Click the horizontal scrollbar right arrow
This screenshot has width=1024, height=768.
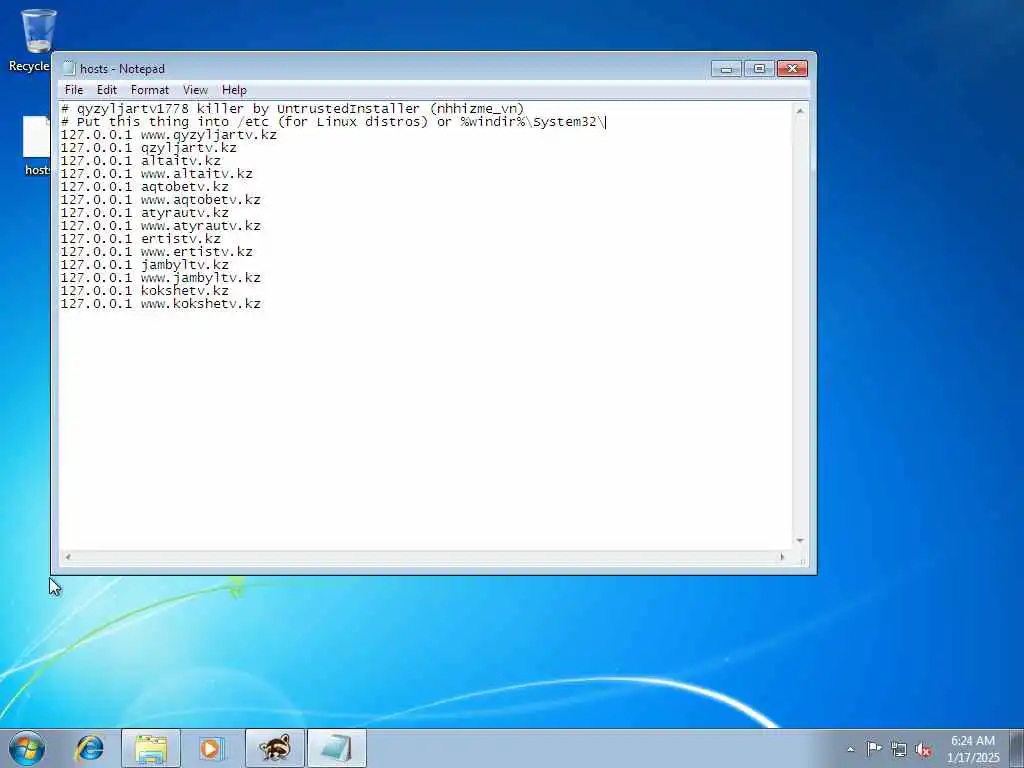[782, 557]
